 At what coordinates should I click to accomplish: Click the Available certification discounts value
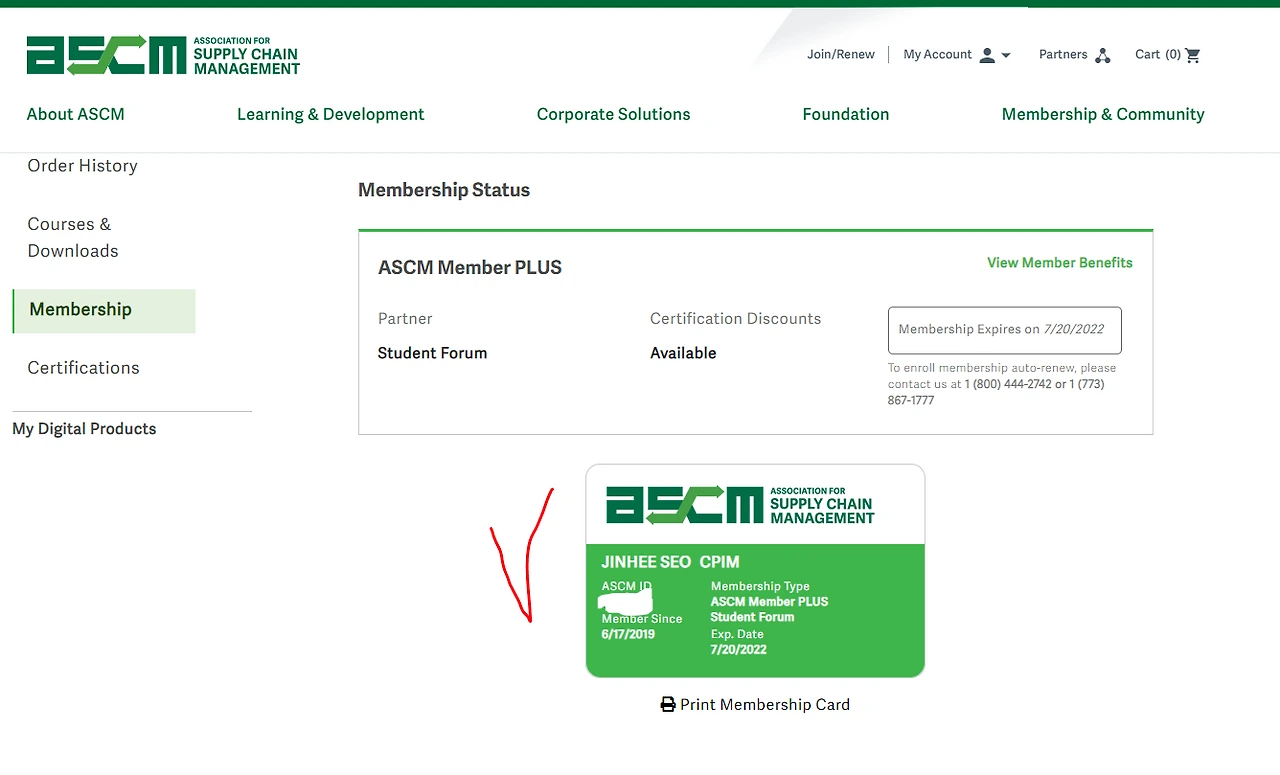[x=683, y=353]
